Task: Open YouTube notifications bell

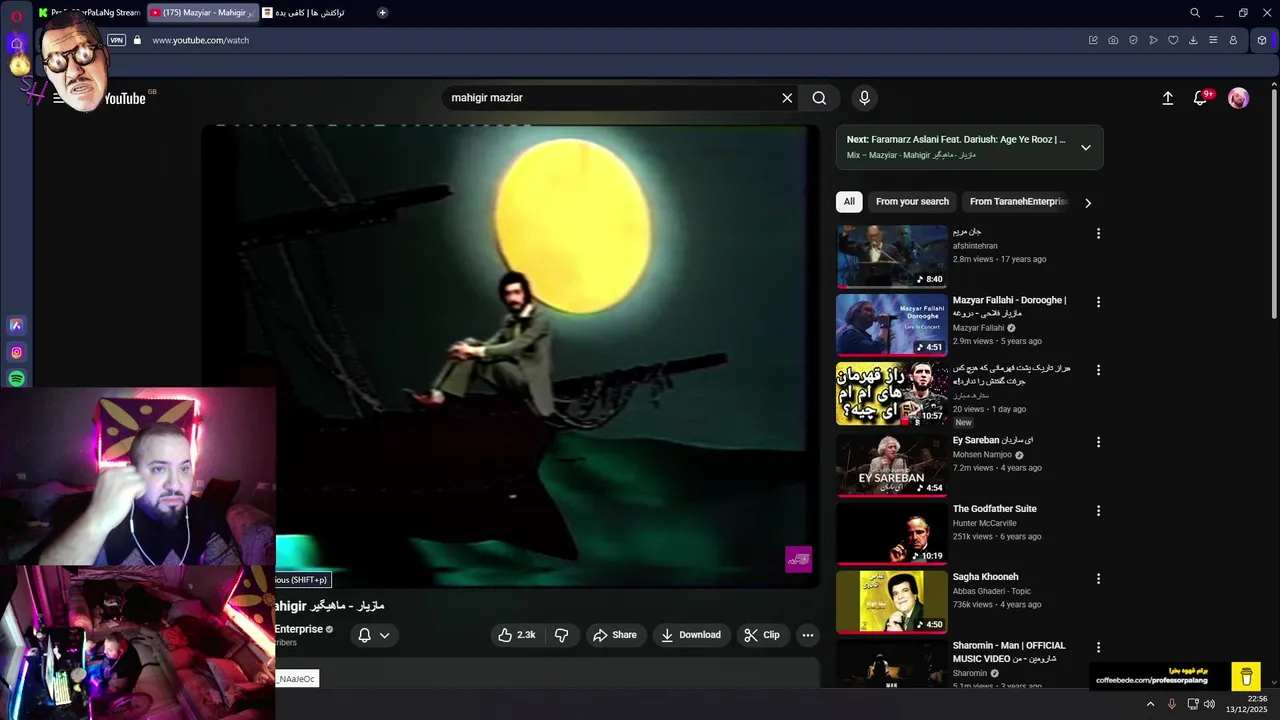Action: coord(1201,98)
